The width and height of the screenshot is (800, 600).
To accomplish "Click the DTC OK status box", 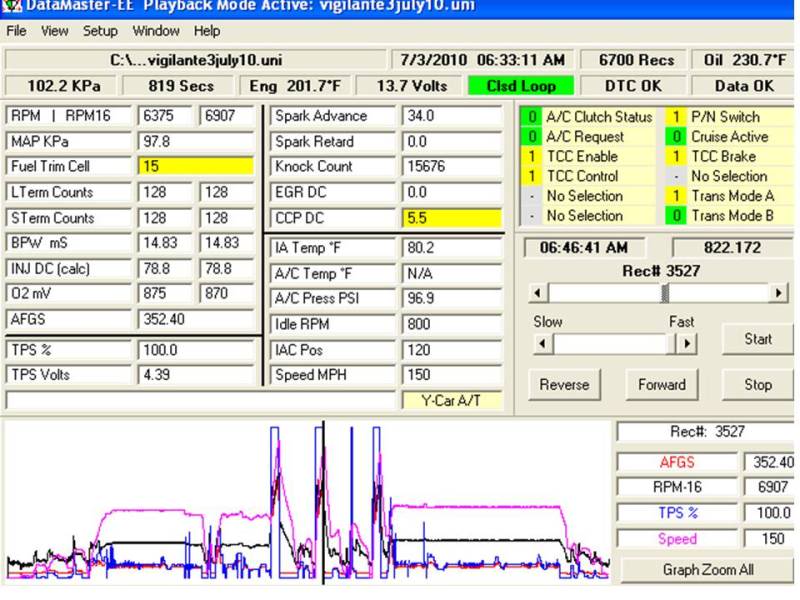I will 633,86.
